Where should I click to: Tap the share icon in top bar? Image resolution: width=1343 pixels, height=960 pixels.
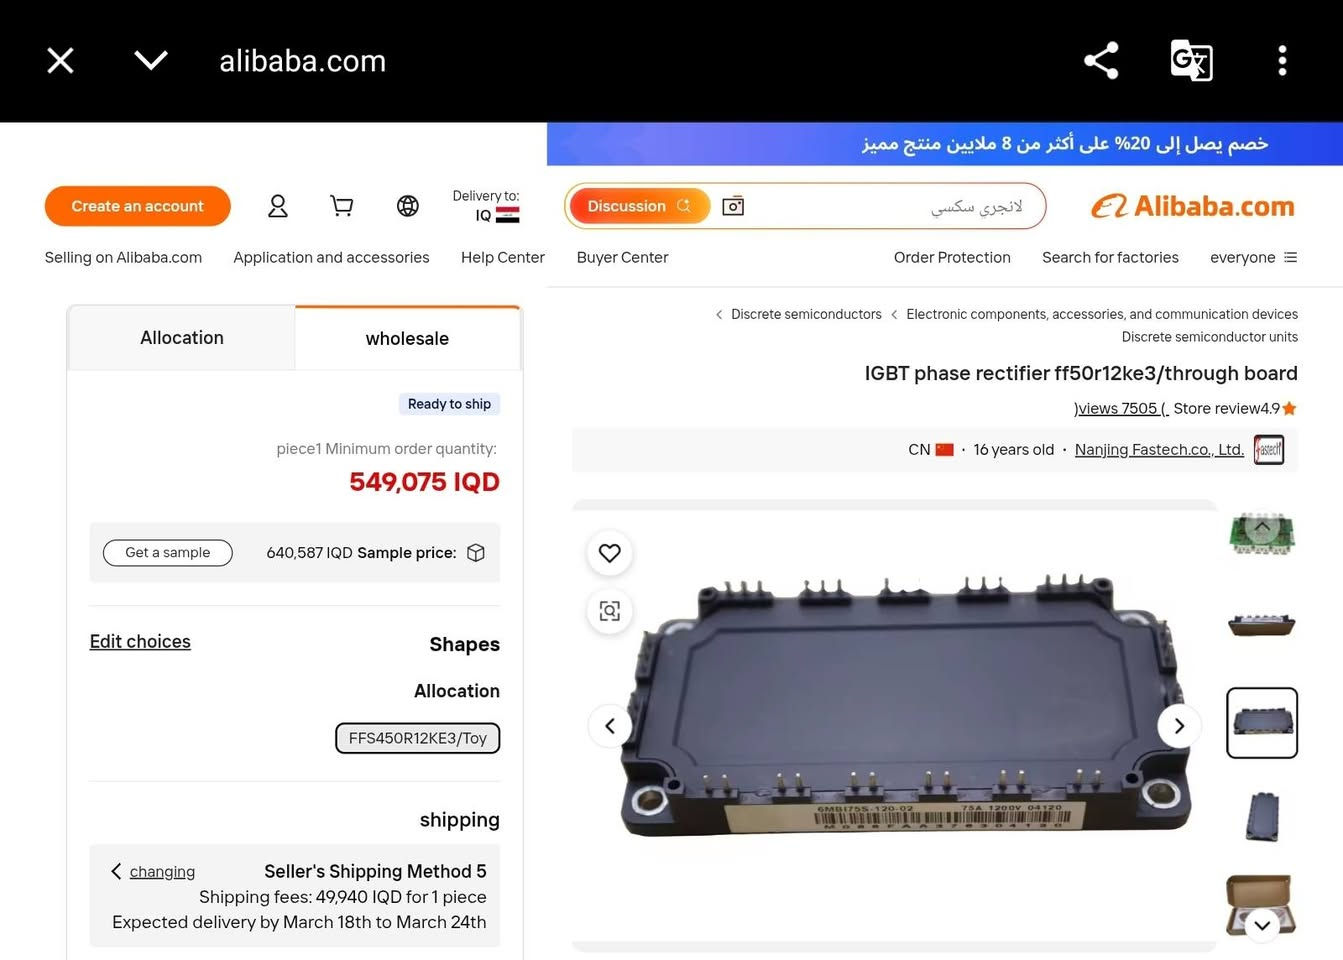1101,61
